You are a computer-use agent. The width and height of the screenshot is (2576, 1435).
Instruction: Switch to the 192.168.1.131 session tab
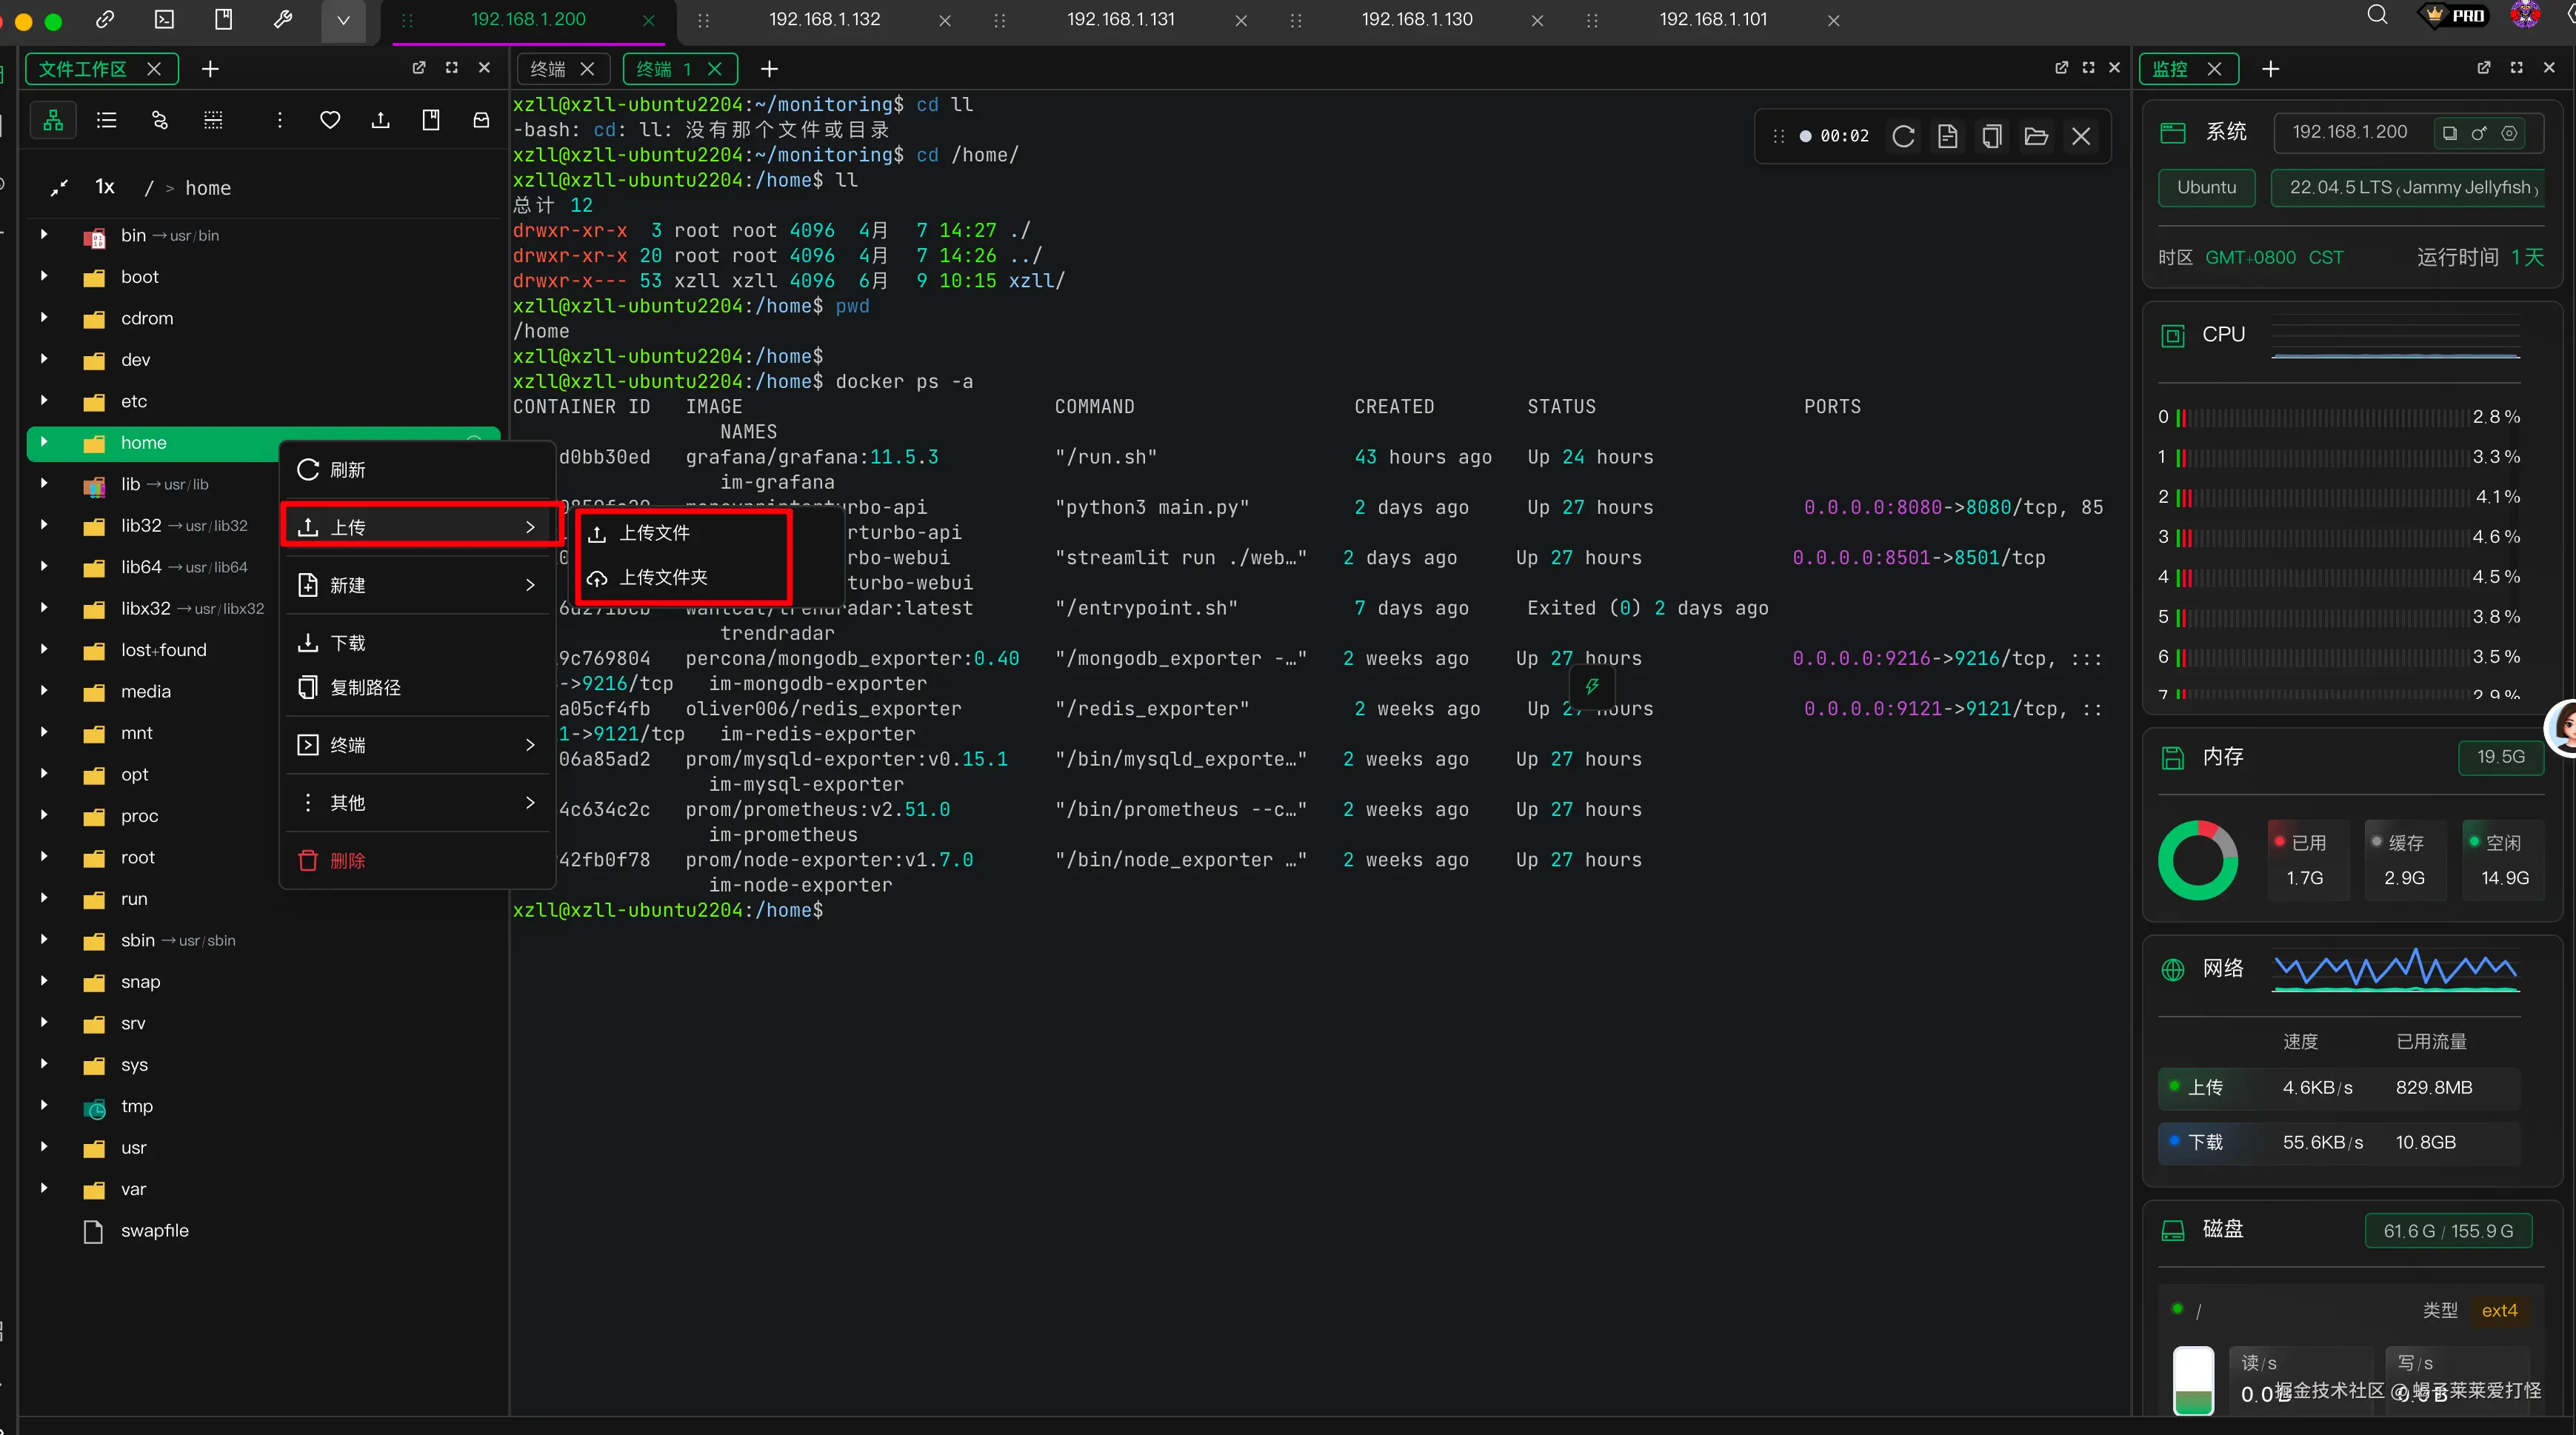(x=1120, y=19)
